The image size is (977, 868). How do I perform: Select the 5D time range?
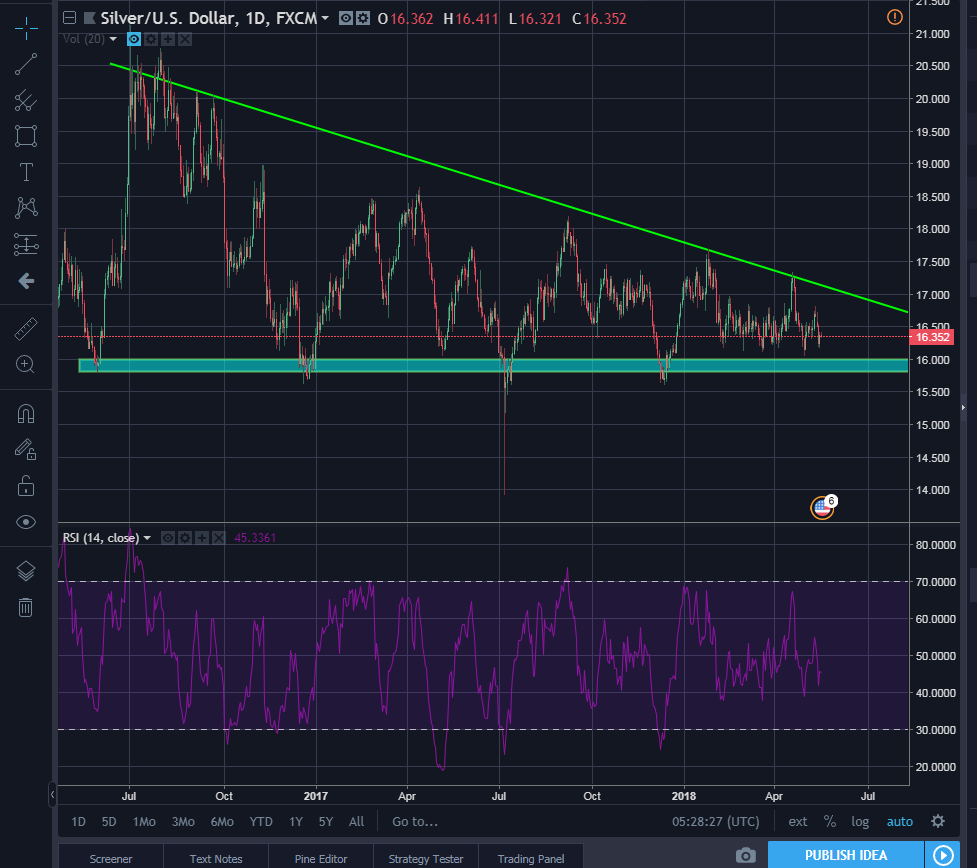pos(109,822)
